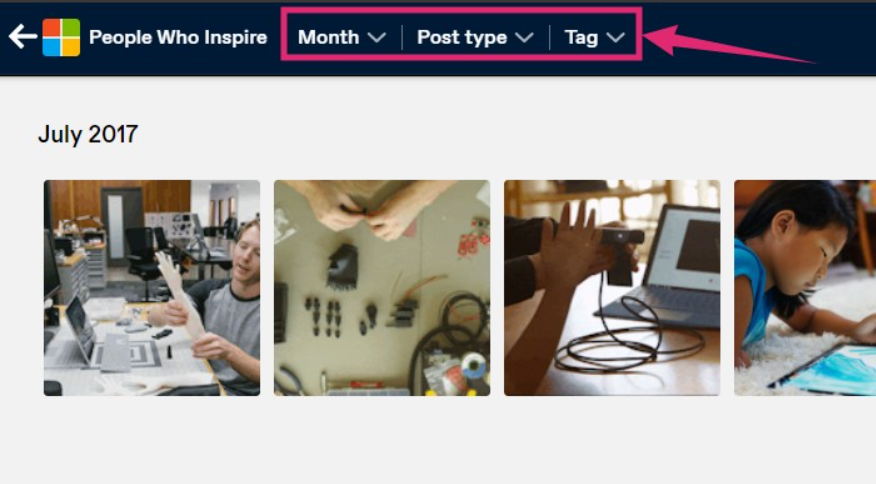
Task: Open the People Who Inspire blog title
Action: point(178,37)
